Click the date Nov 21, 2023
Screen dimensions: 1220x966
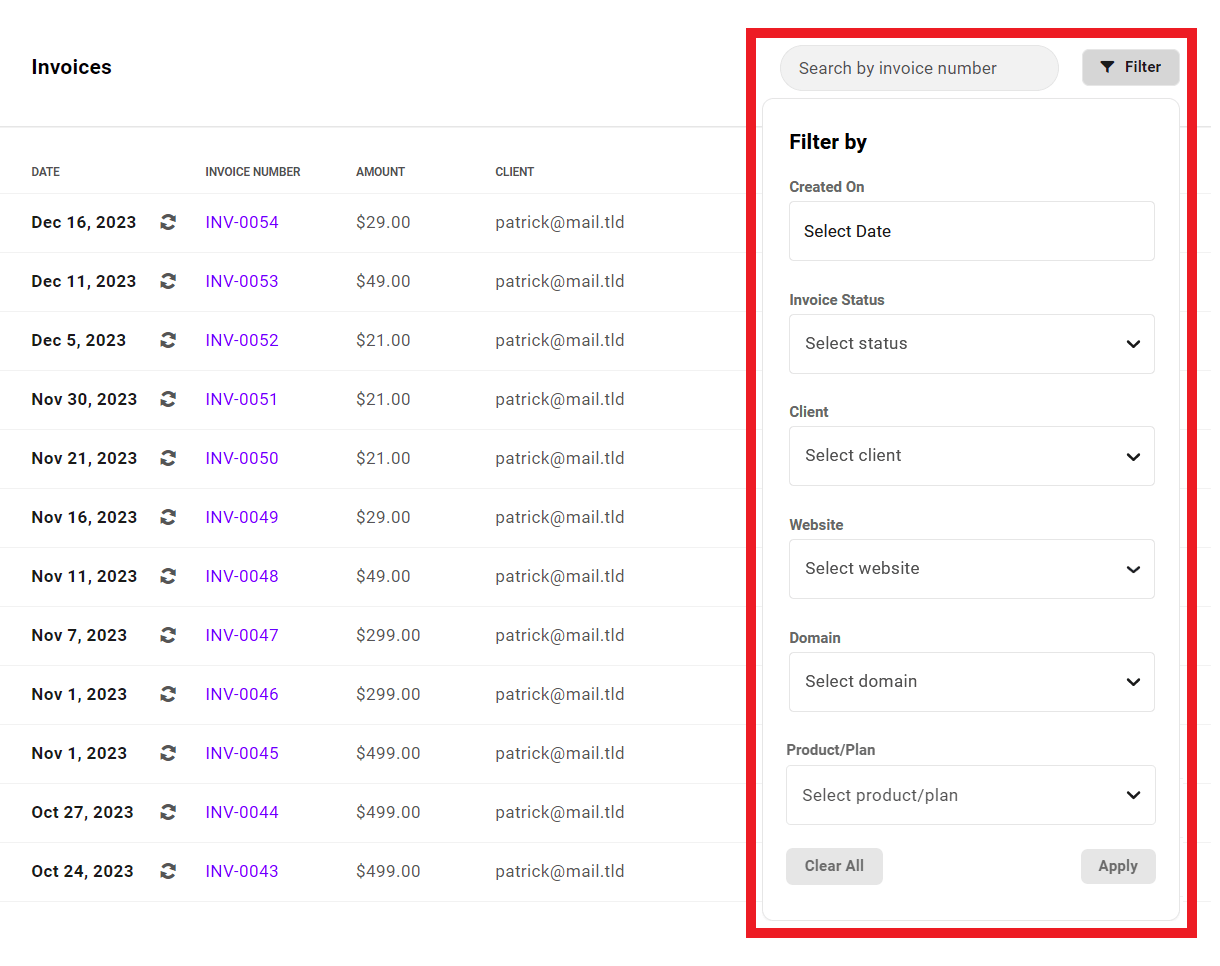tap(84, 458)
